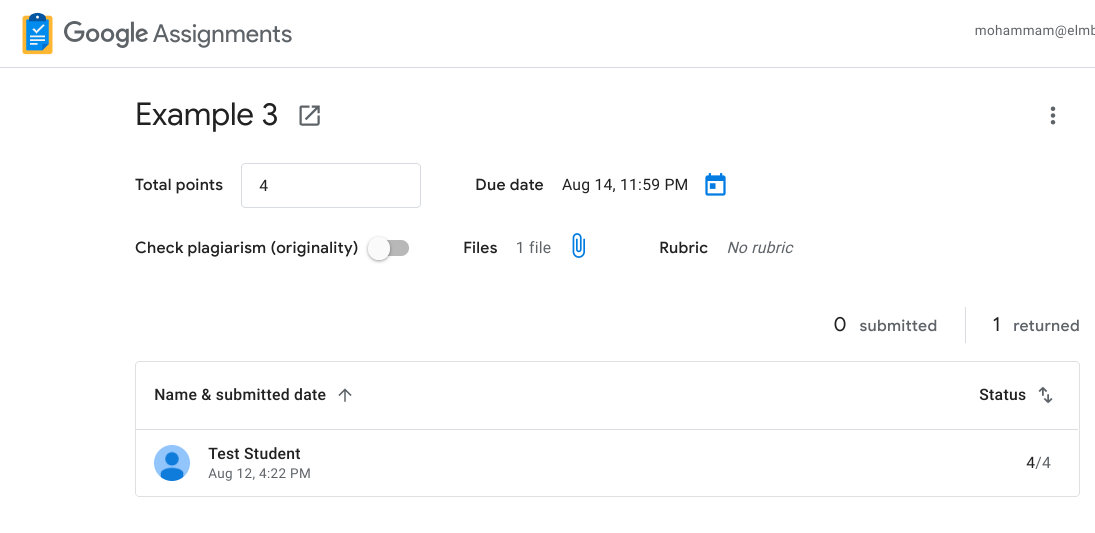Click the paperclip attach files icon
This screenshot has width=1095, height=533.
click(578, 247)
